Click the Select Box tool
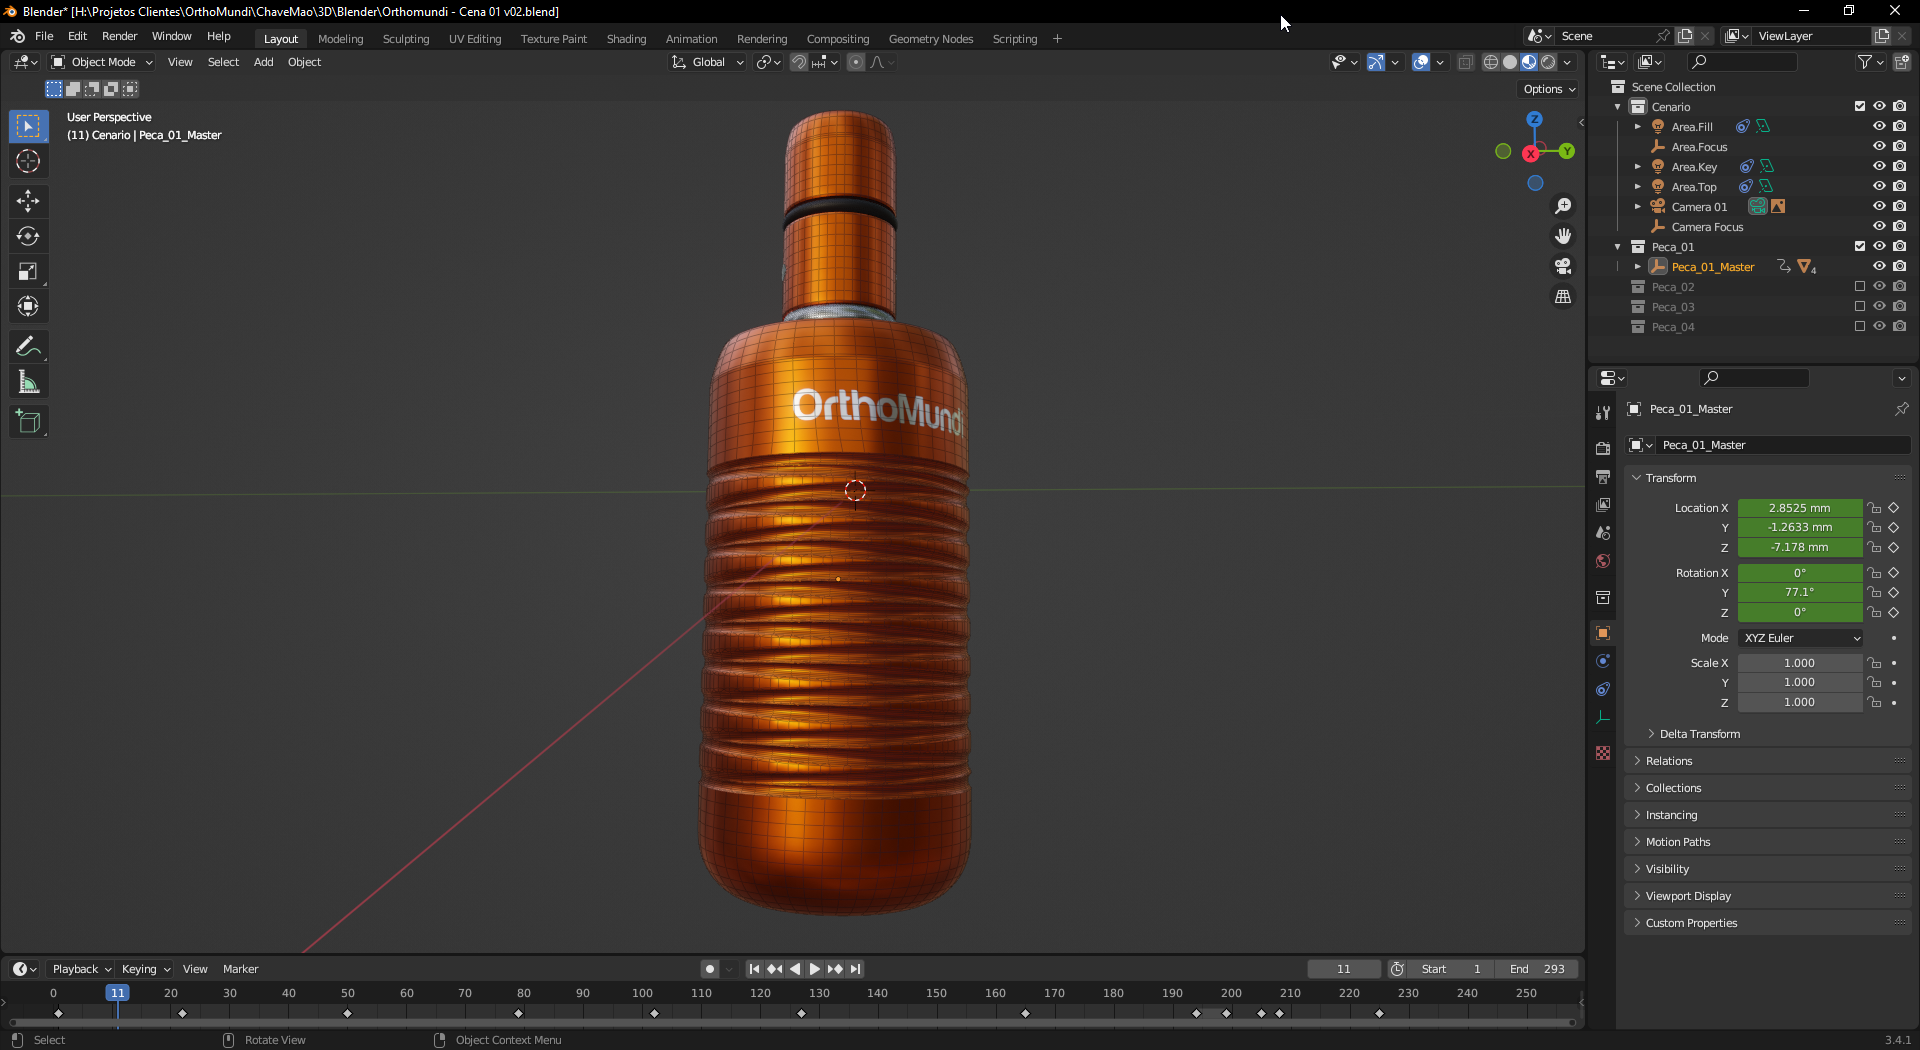1920x1050 pixels. [28, 126]
